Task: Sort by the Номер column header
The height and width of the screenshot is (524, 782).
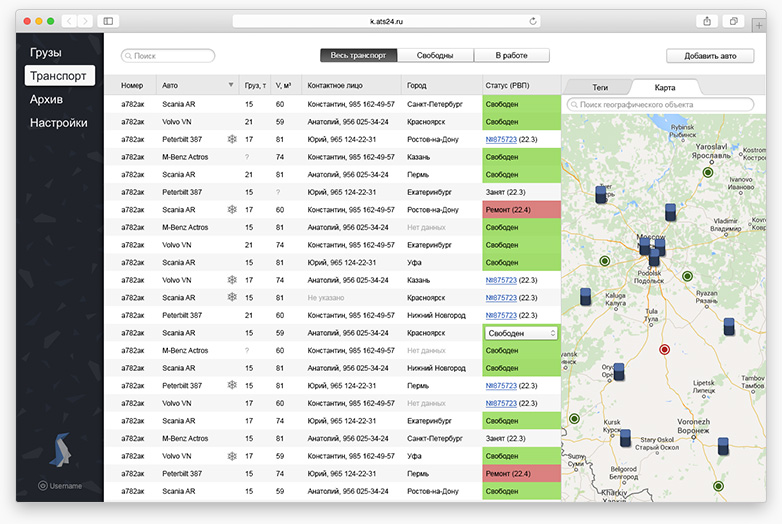Action: (x=132, y=85)
